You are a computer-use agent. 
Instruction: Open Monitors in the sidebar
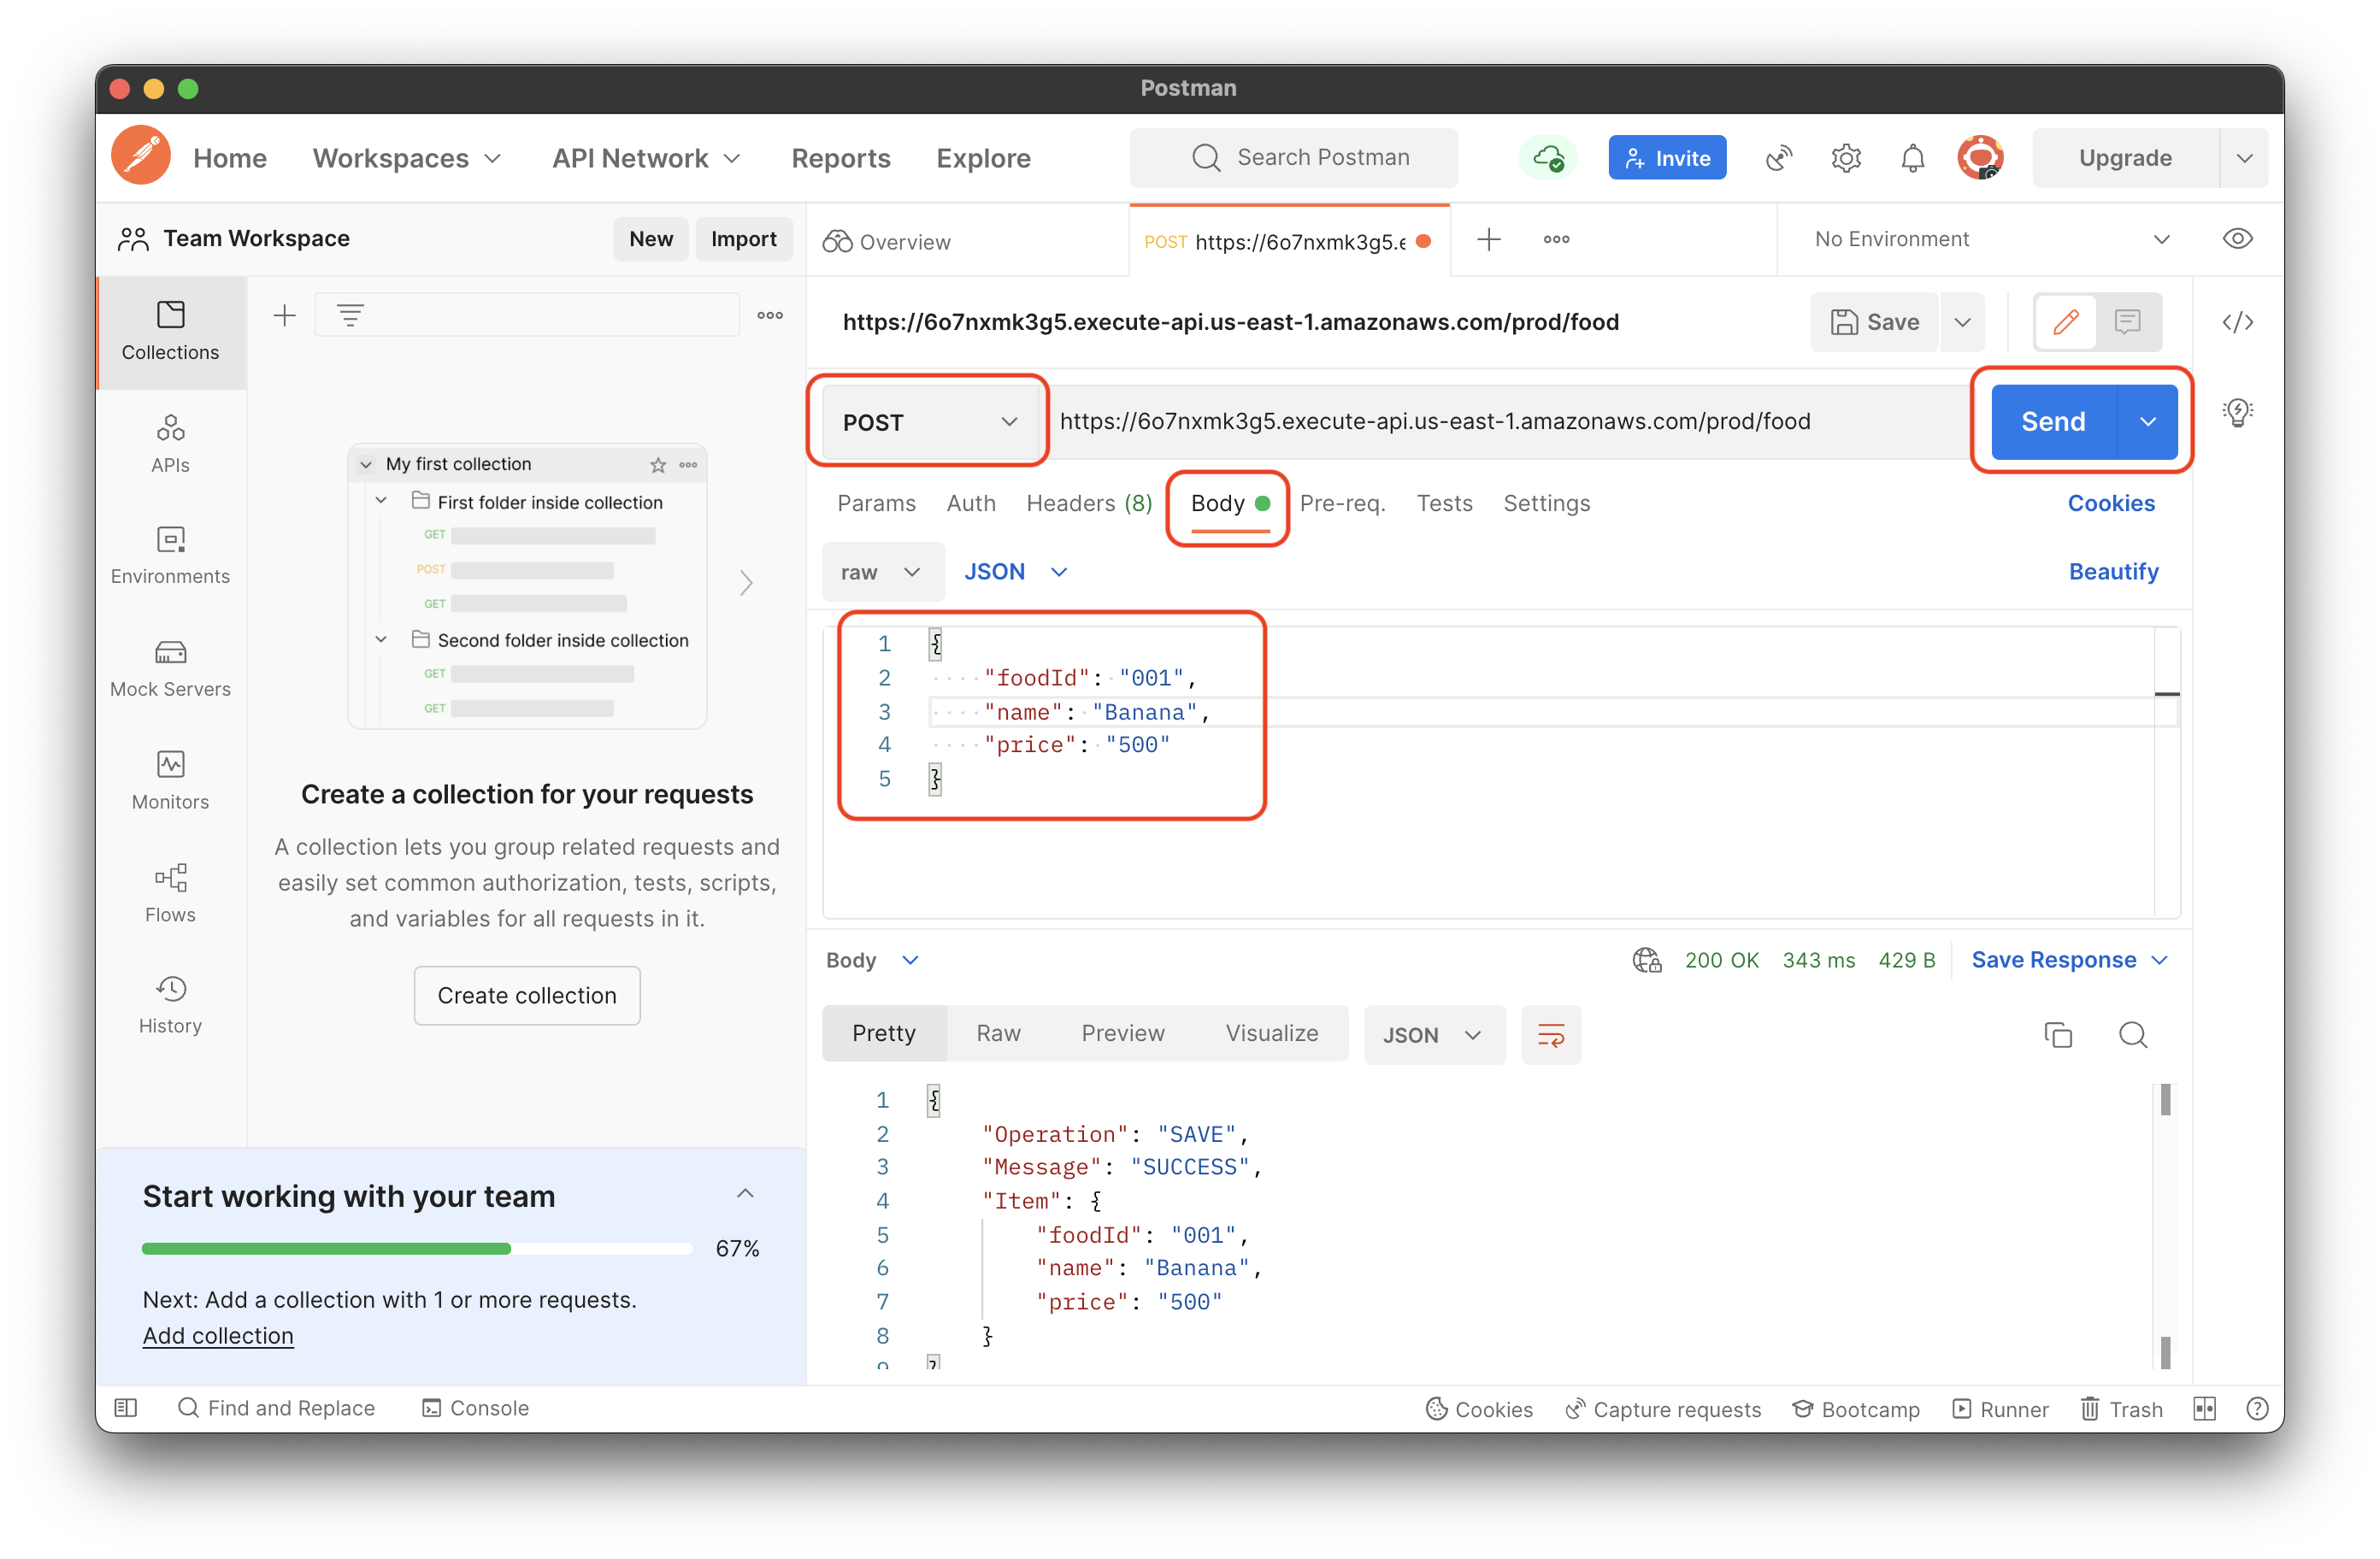[171, 781]
